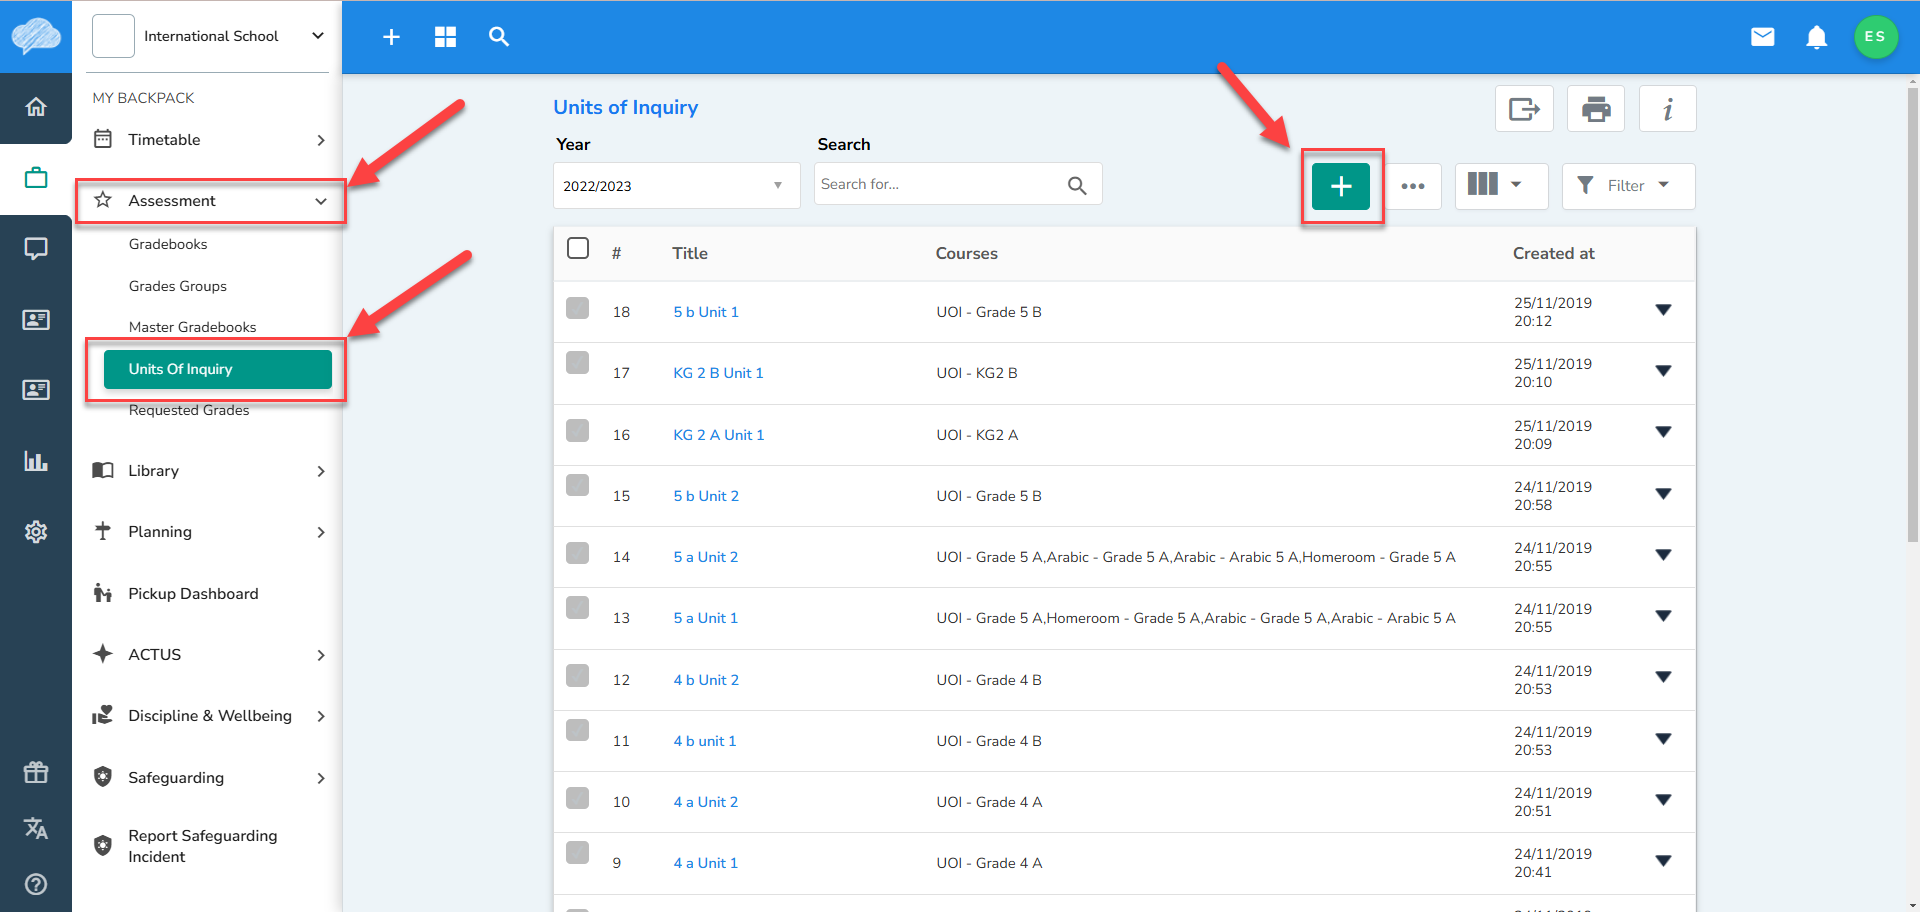
Task: Open the KG 2 A Unit 1 link
Action: (719, 435)
